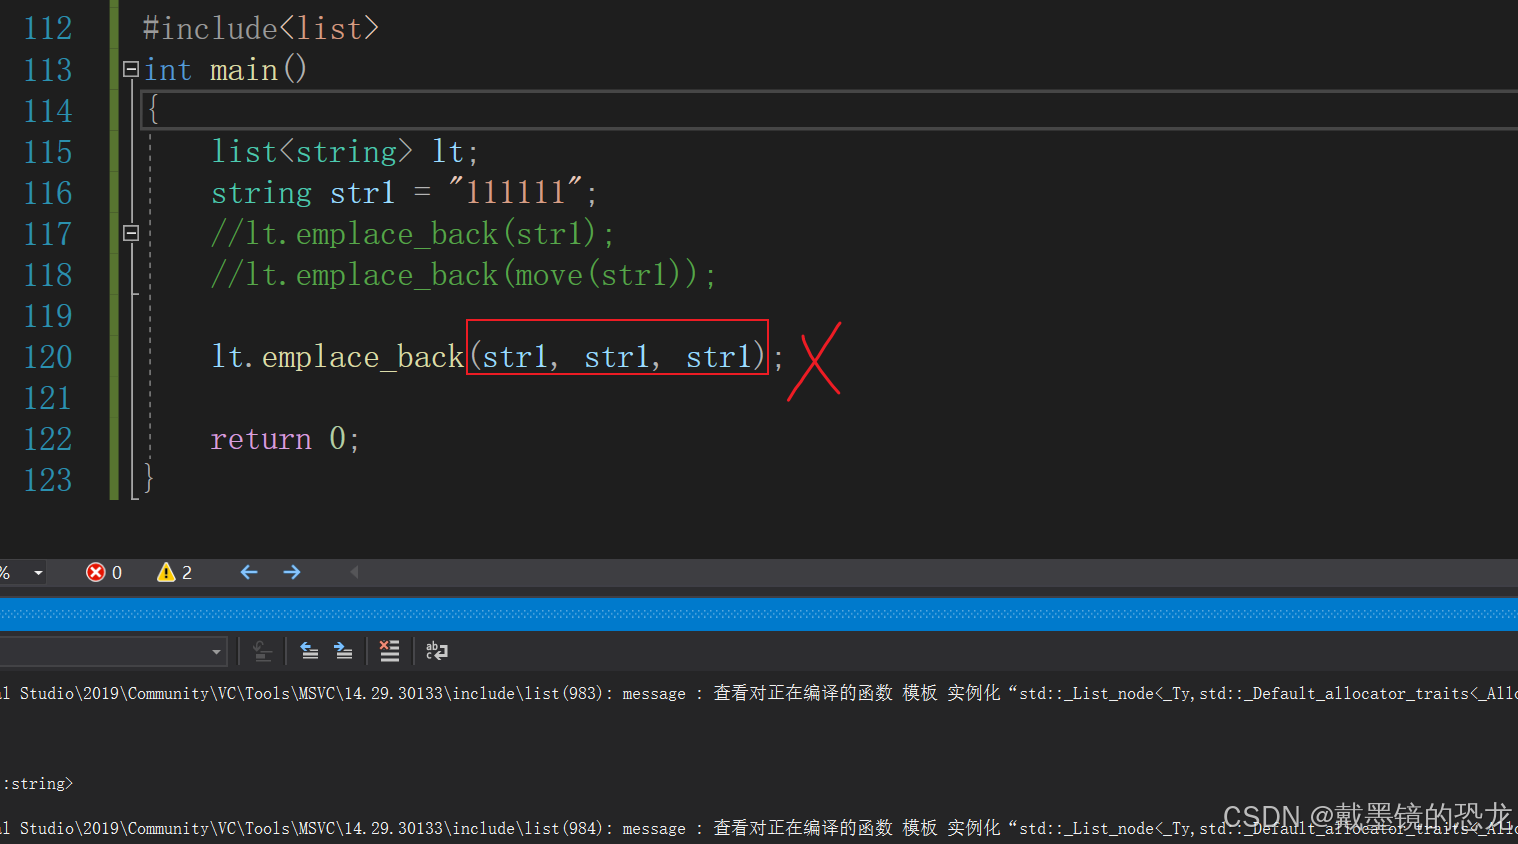This screenshot has height=844, width=1518.
Task: Click 'emplace_back' on line 120
Action: pyautogui.click(x=363, y=357)
